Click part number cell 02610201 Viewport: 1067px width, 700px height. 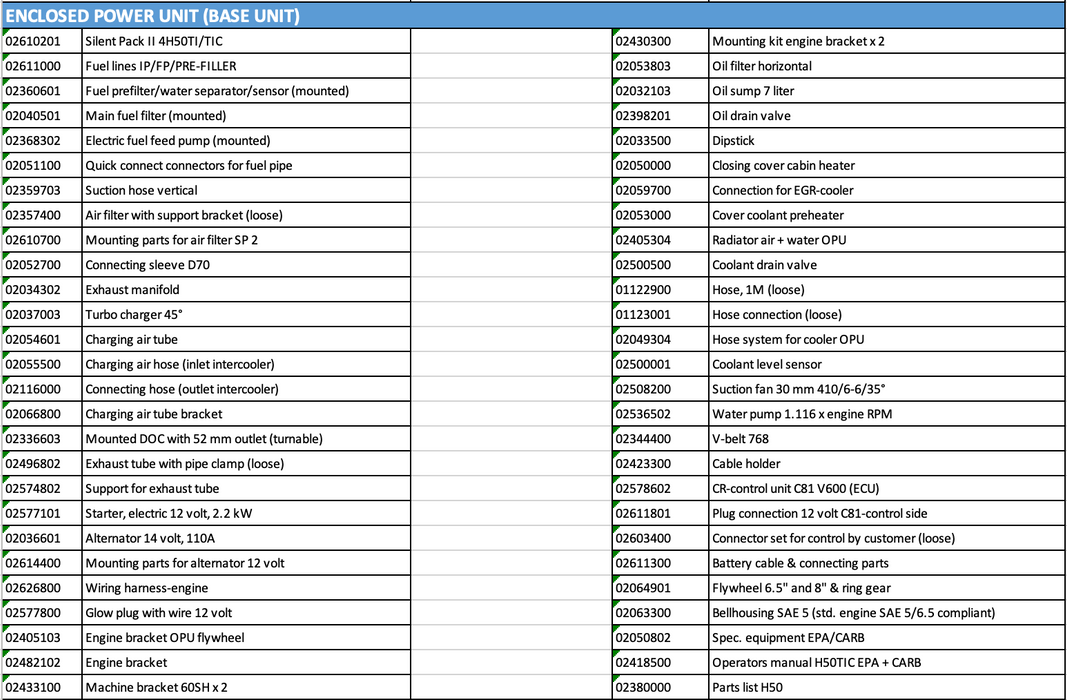(40, 42)
